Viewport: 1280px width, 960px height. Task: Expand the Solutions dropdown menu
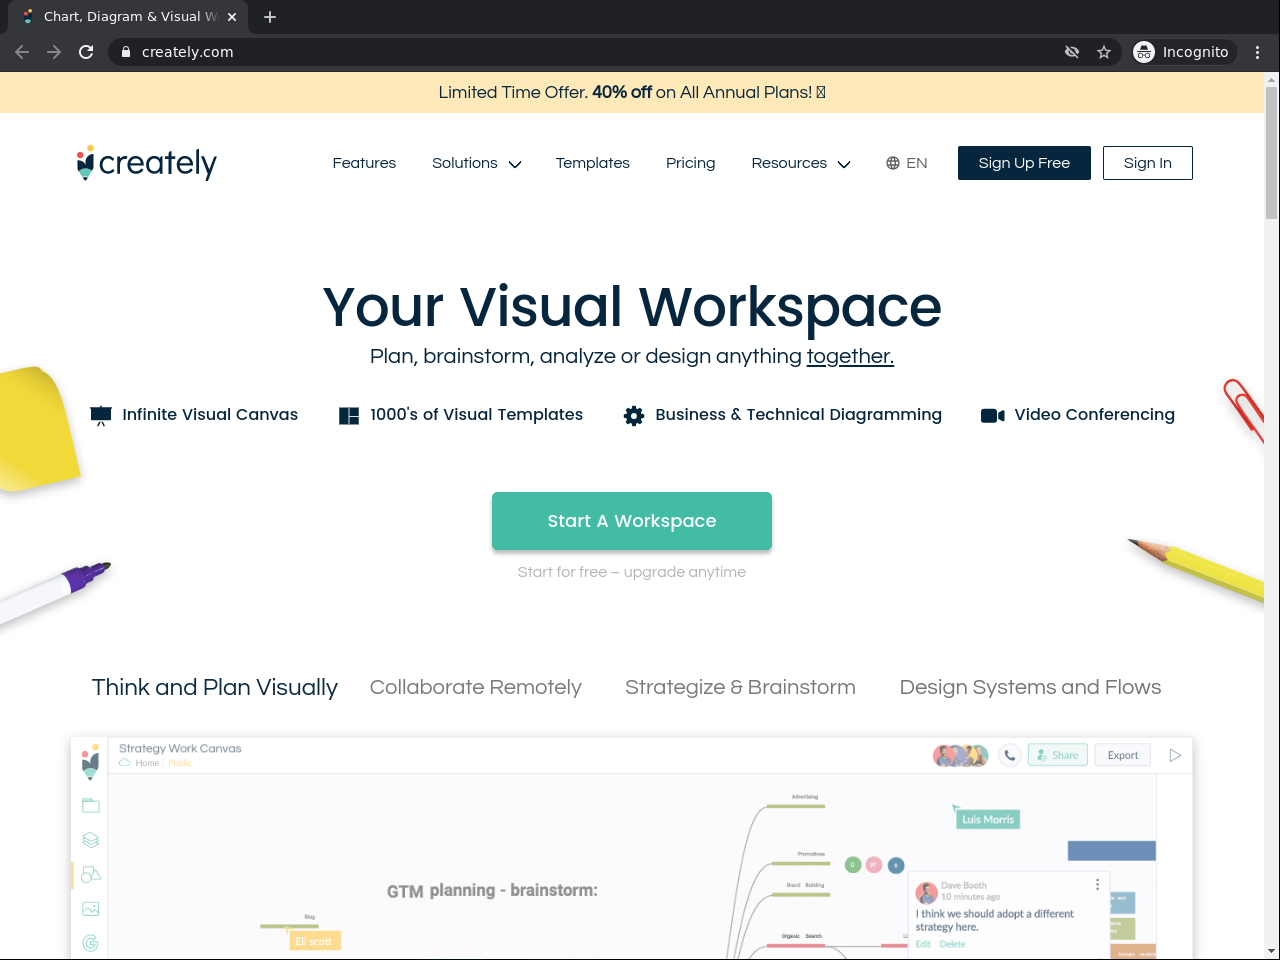point(477,163)
